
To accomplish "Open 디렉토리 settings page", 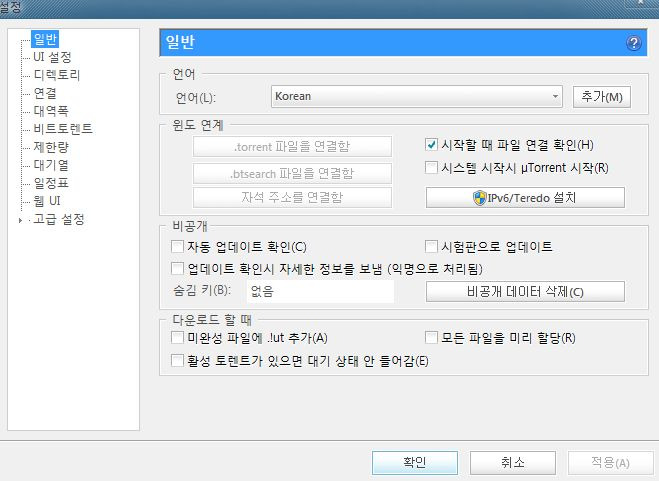I will tap(57, 75).
